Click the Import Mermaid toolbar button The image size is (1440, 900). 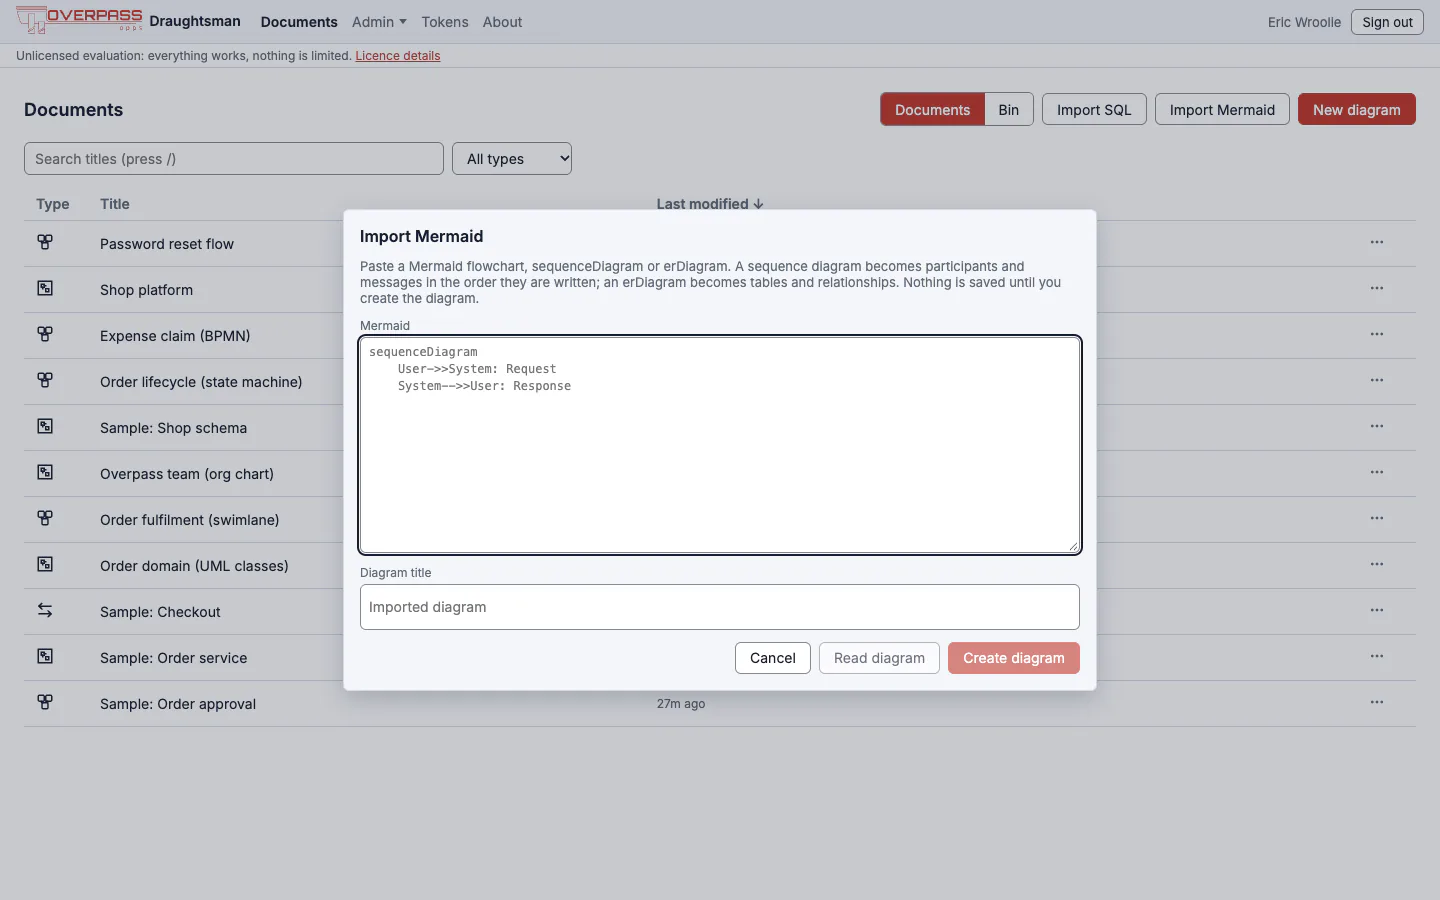tap(1222, 110)
